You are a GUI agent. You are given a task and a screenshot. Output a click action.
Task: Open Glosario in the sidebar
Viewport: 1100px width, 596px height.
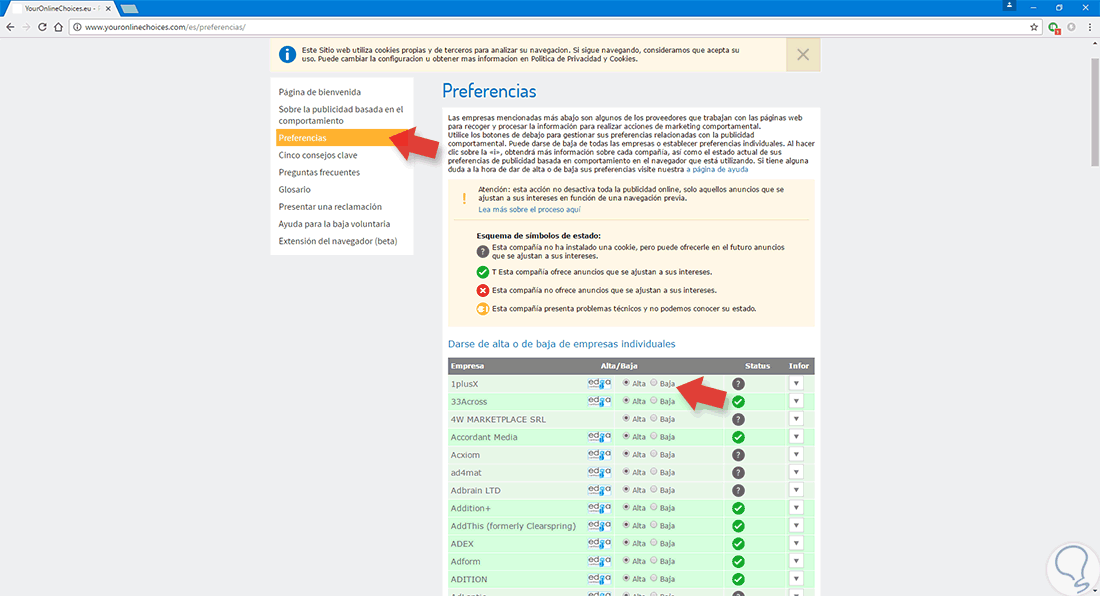click(295, 189)
